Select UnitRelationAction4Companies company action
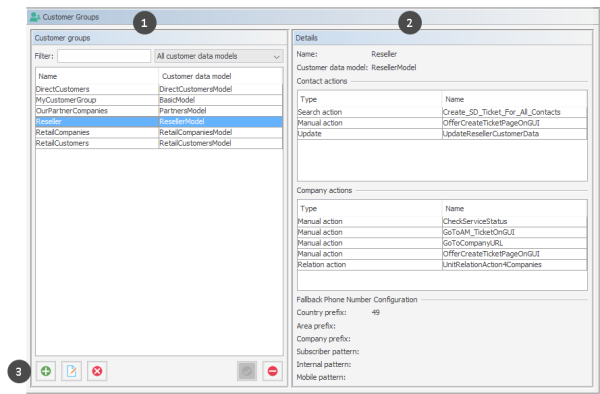 [514, 265]
